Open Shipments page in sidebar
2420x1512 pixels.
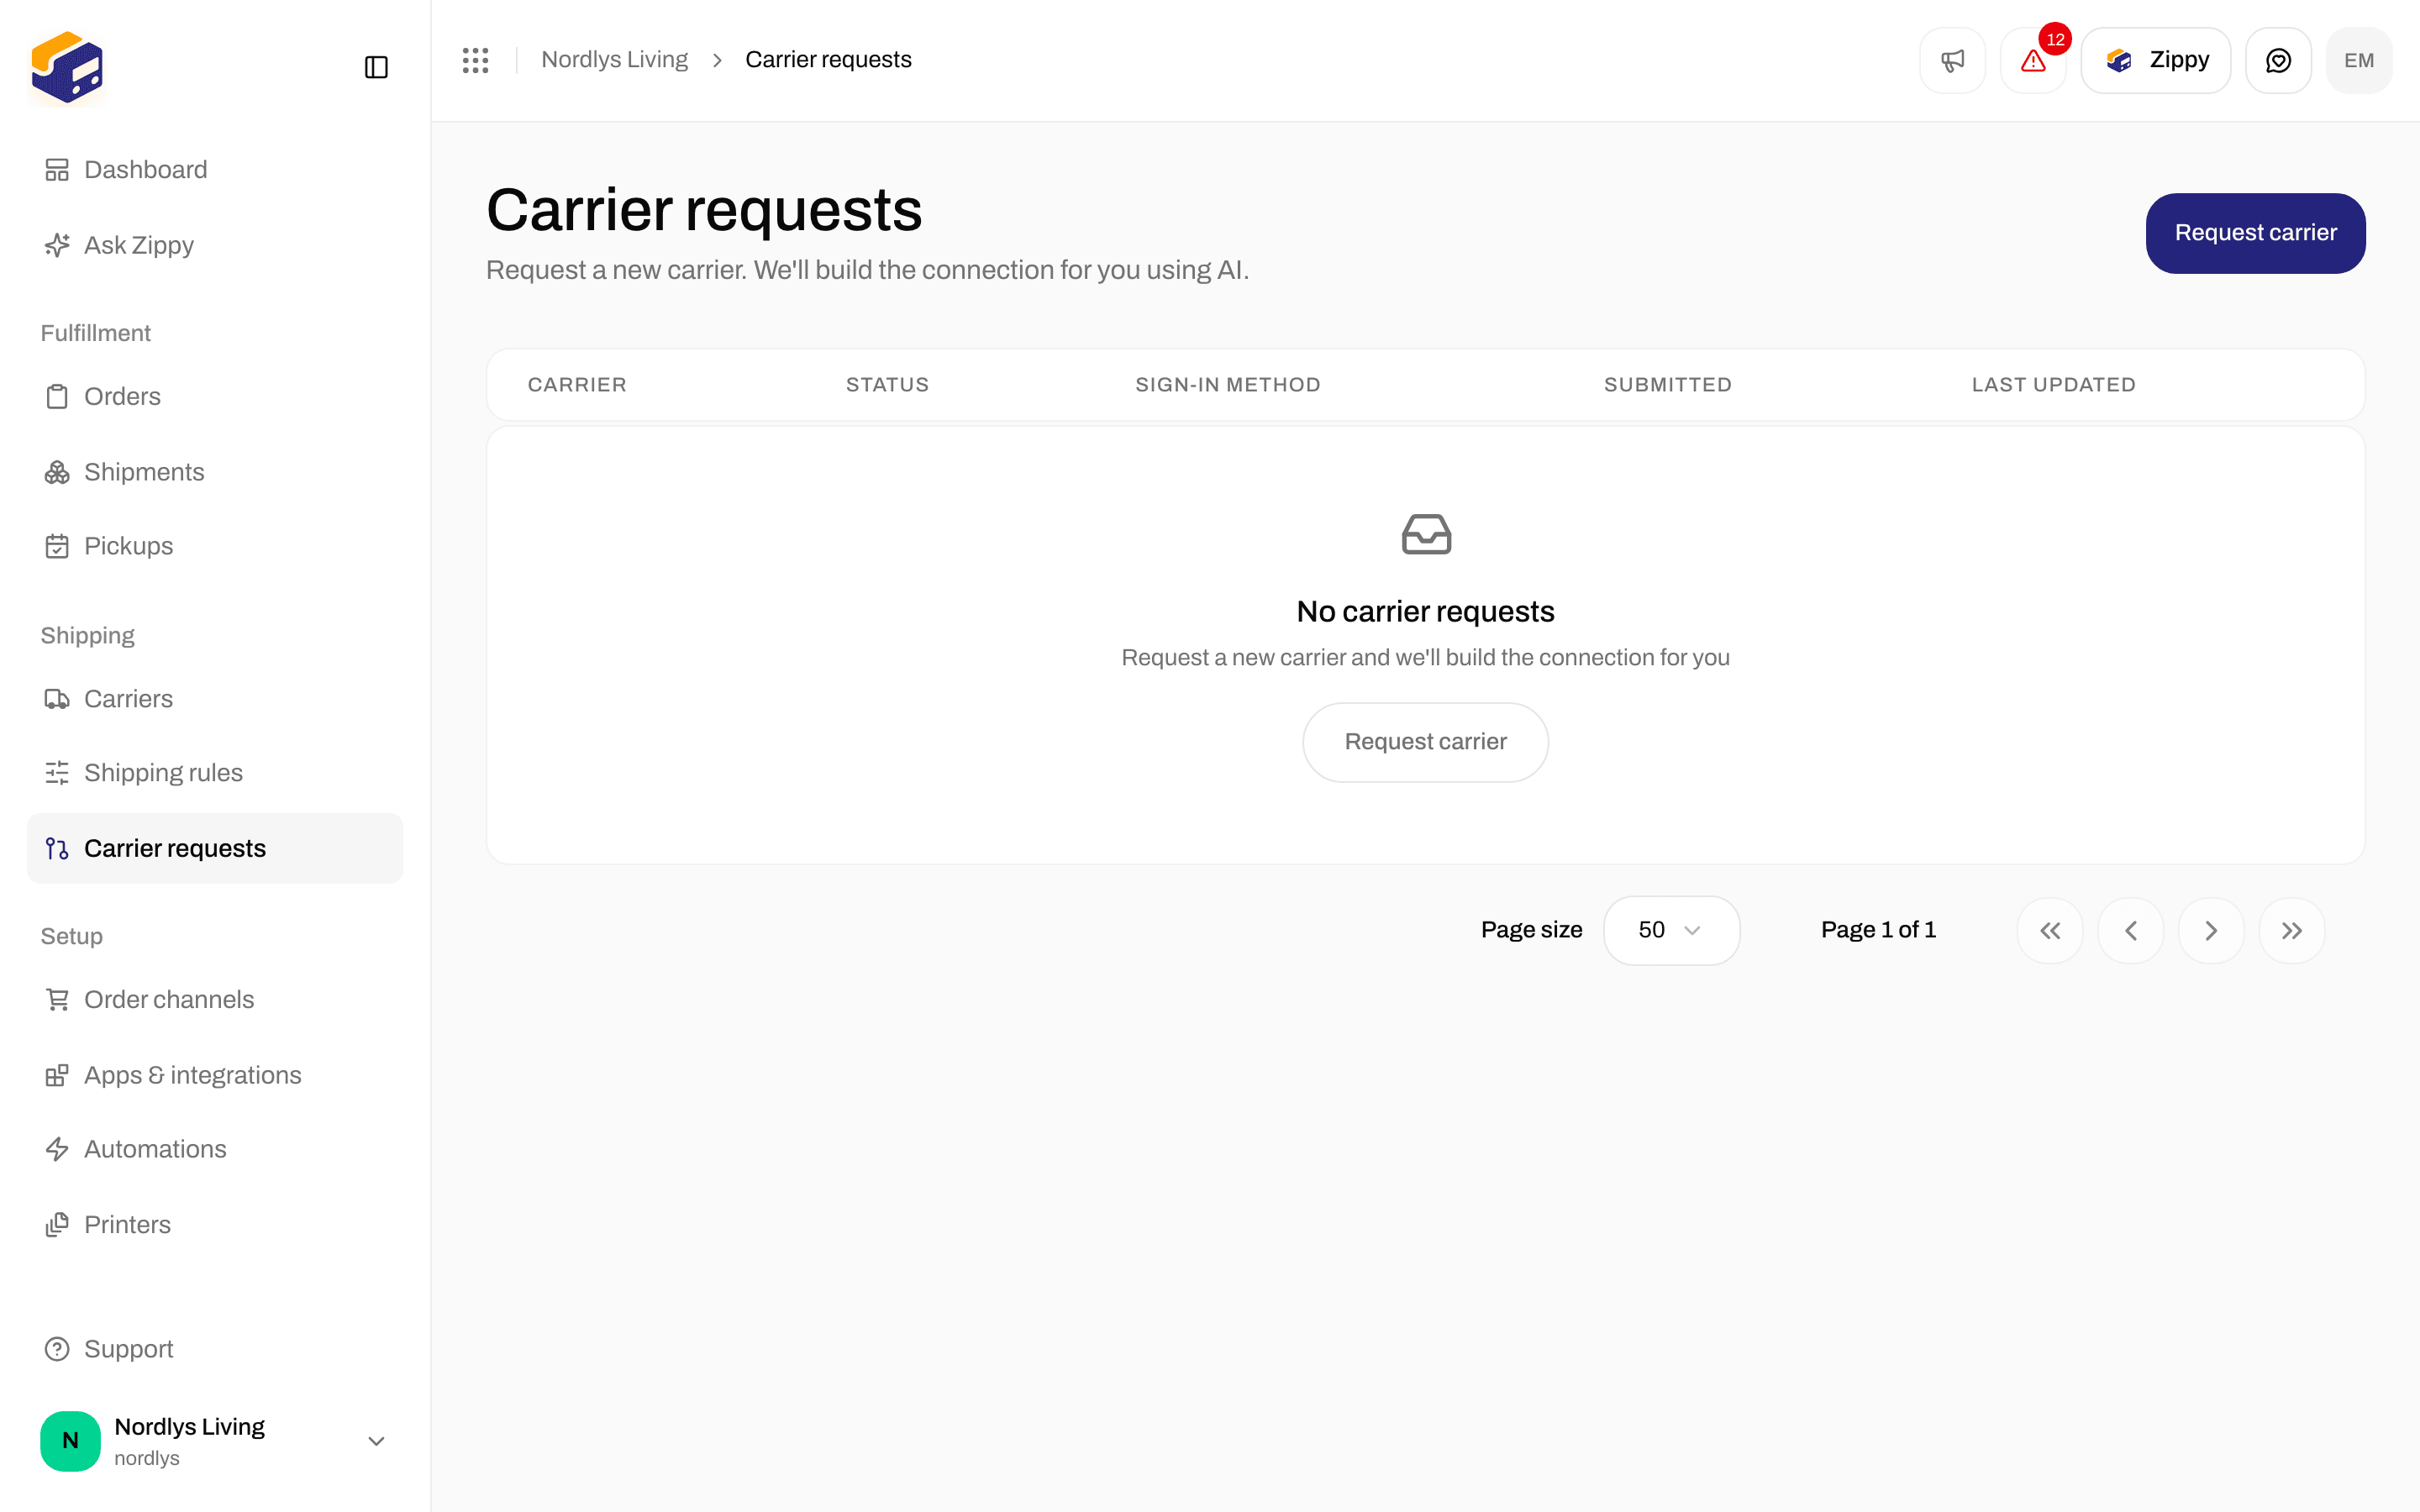(x=215, y=472)
